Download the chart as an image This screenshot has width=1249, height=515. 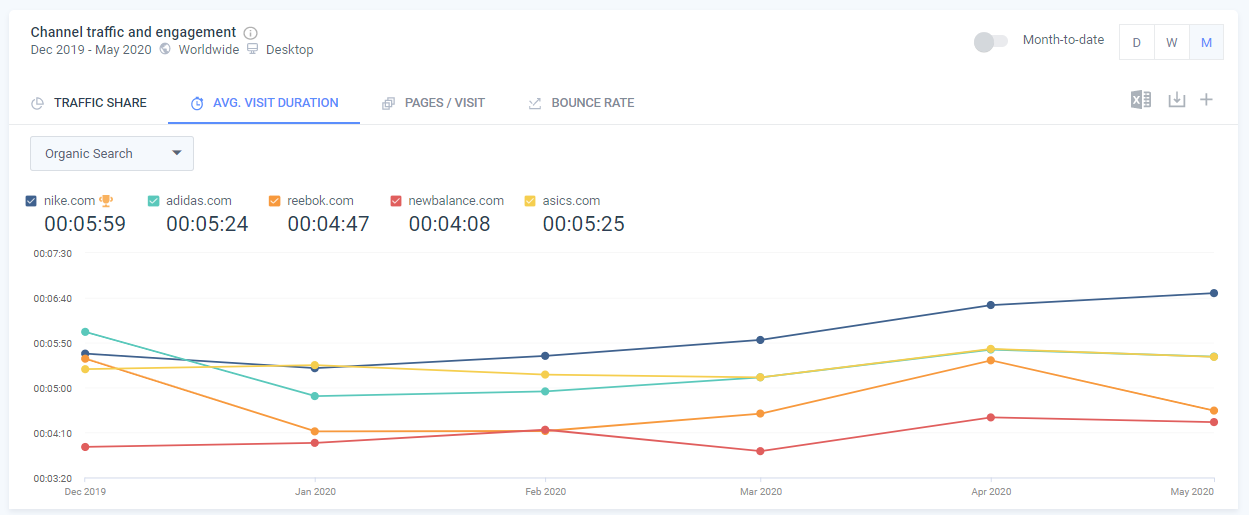pos(1177,99)
